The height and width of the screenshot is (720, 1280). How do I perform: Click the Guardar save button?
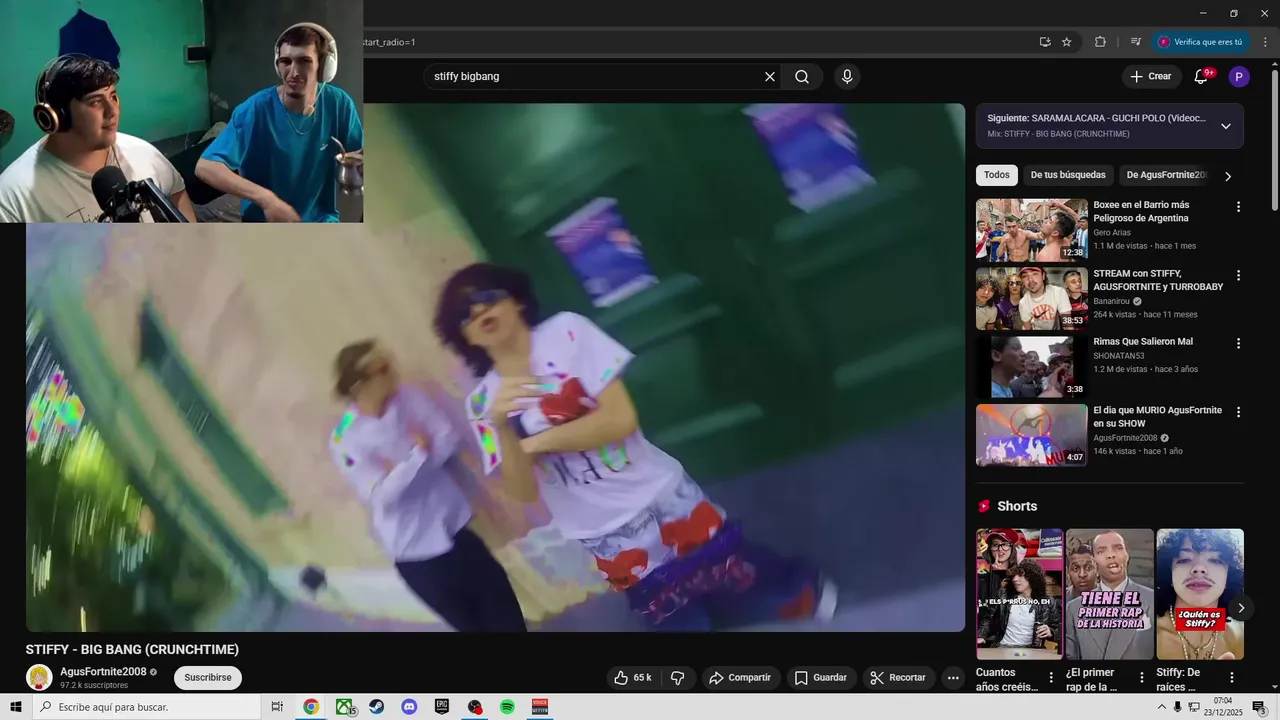[x=821, y=678]
